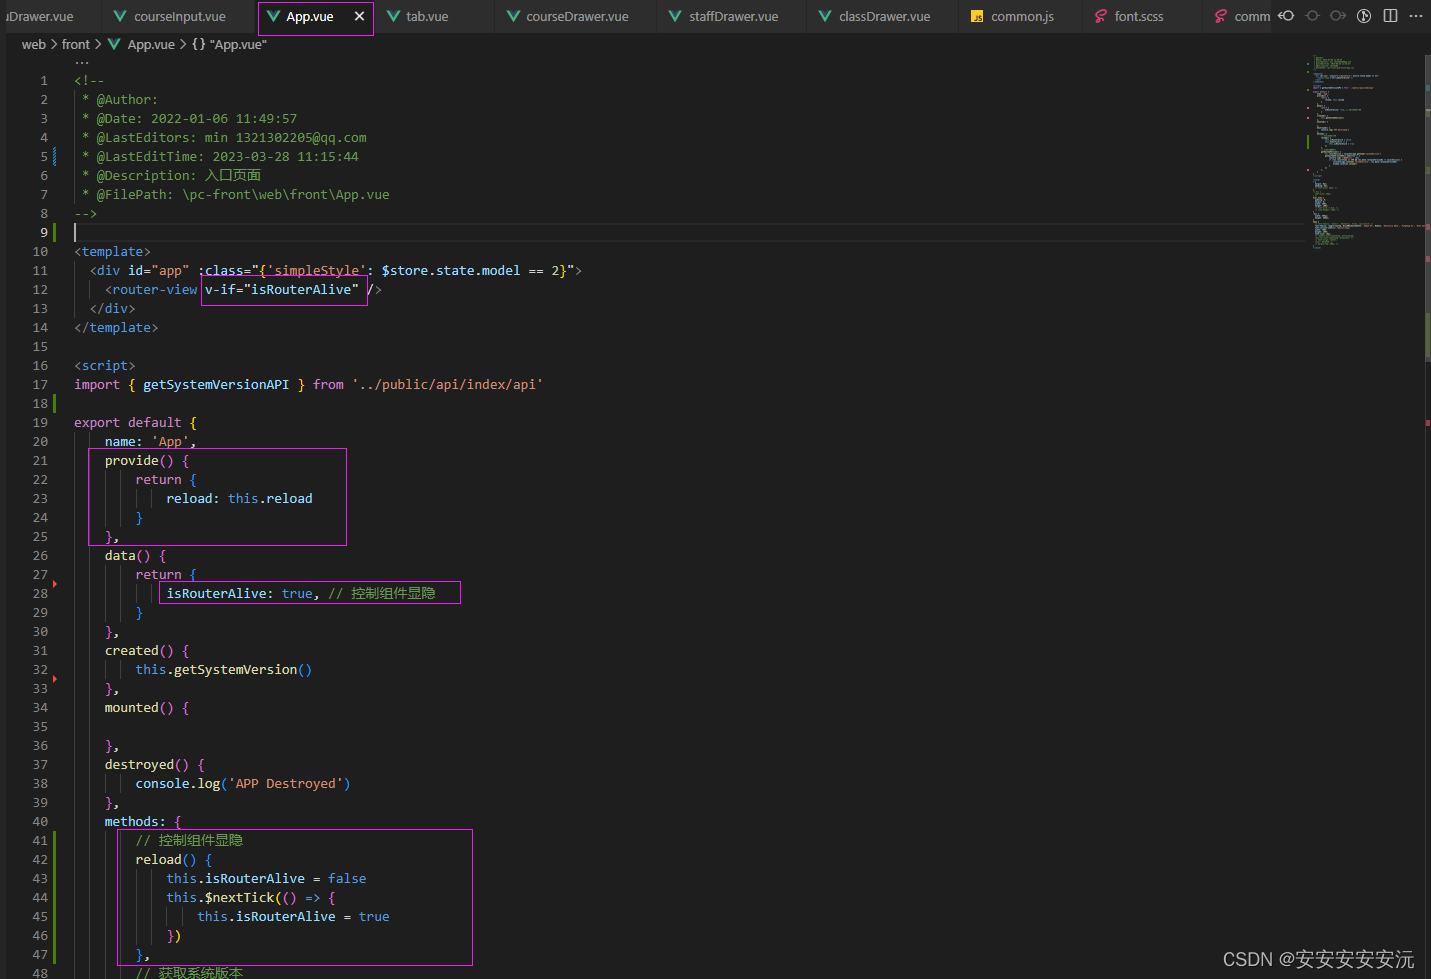Open the front breadcrumb folder
Screen dimensions: 1431x979
coord(76,44)
